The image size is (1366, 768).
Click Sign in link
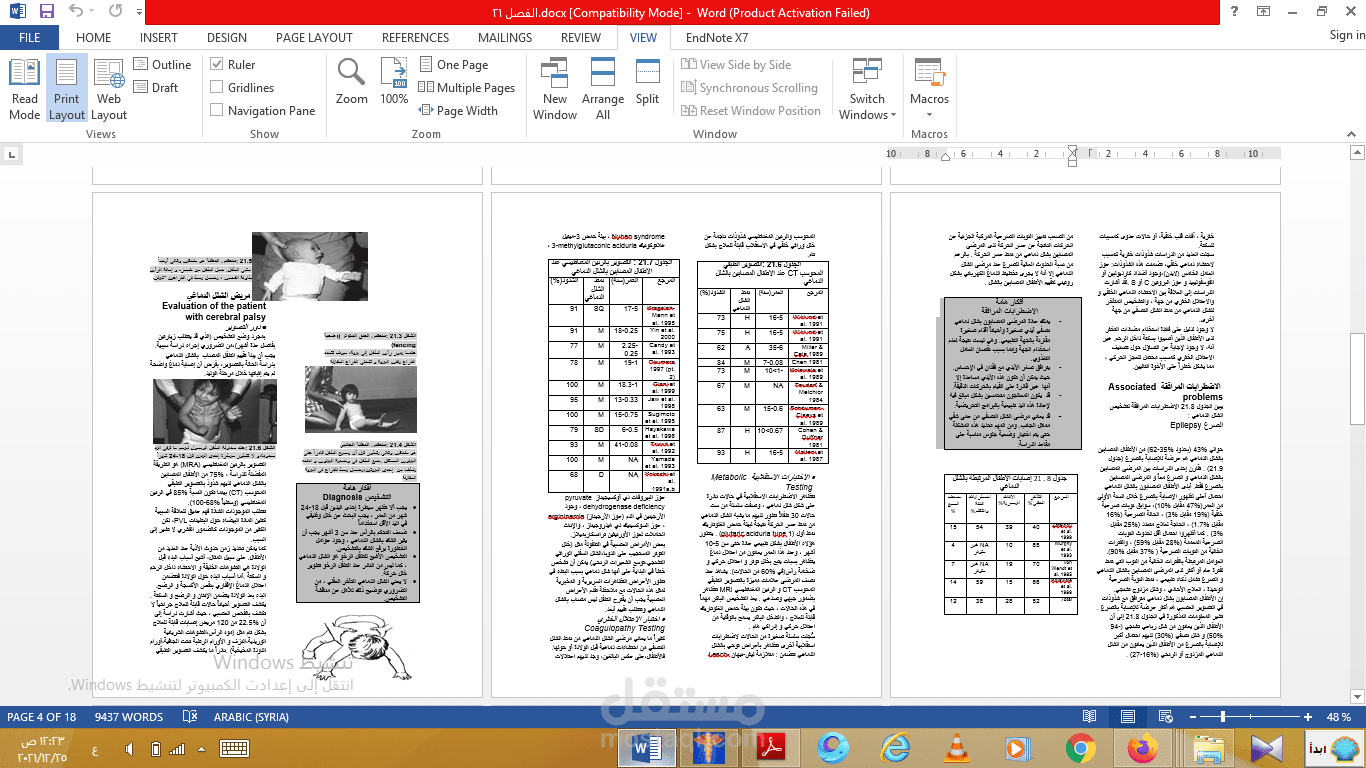click(1347, 35)
